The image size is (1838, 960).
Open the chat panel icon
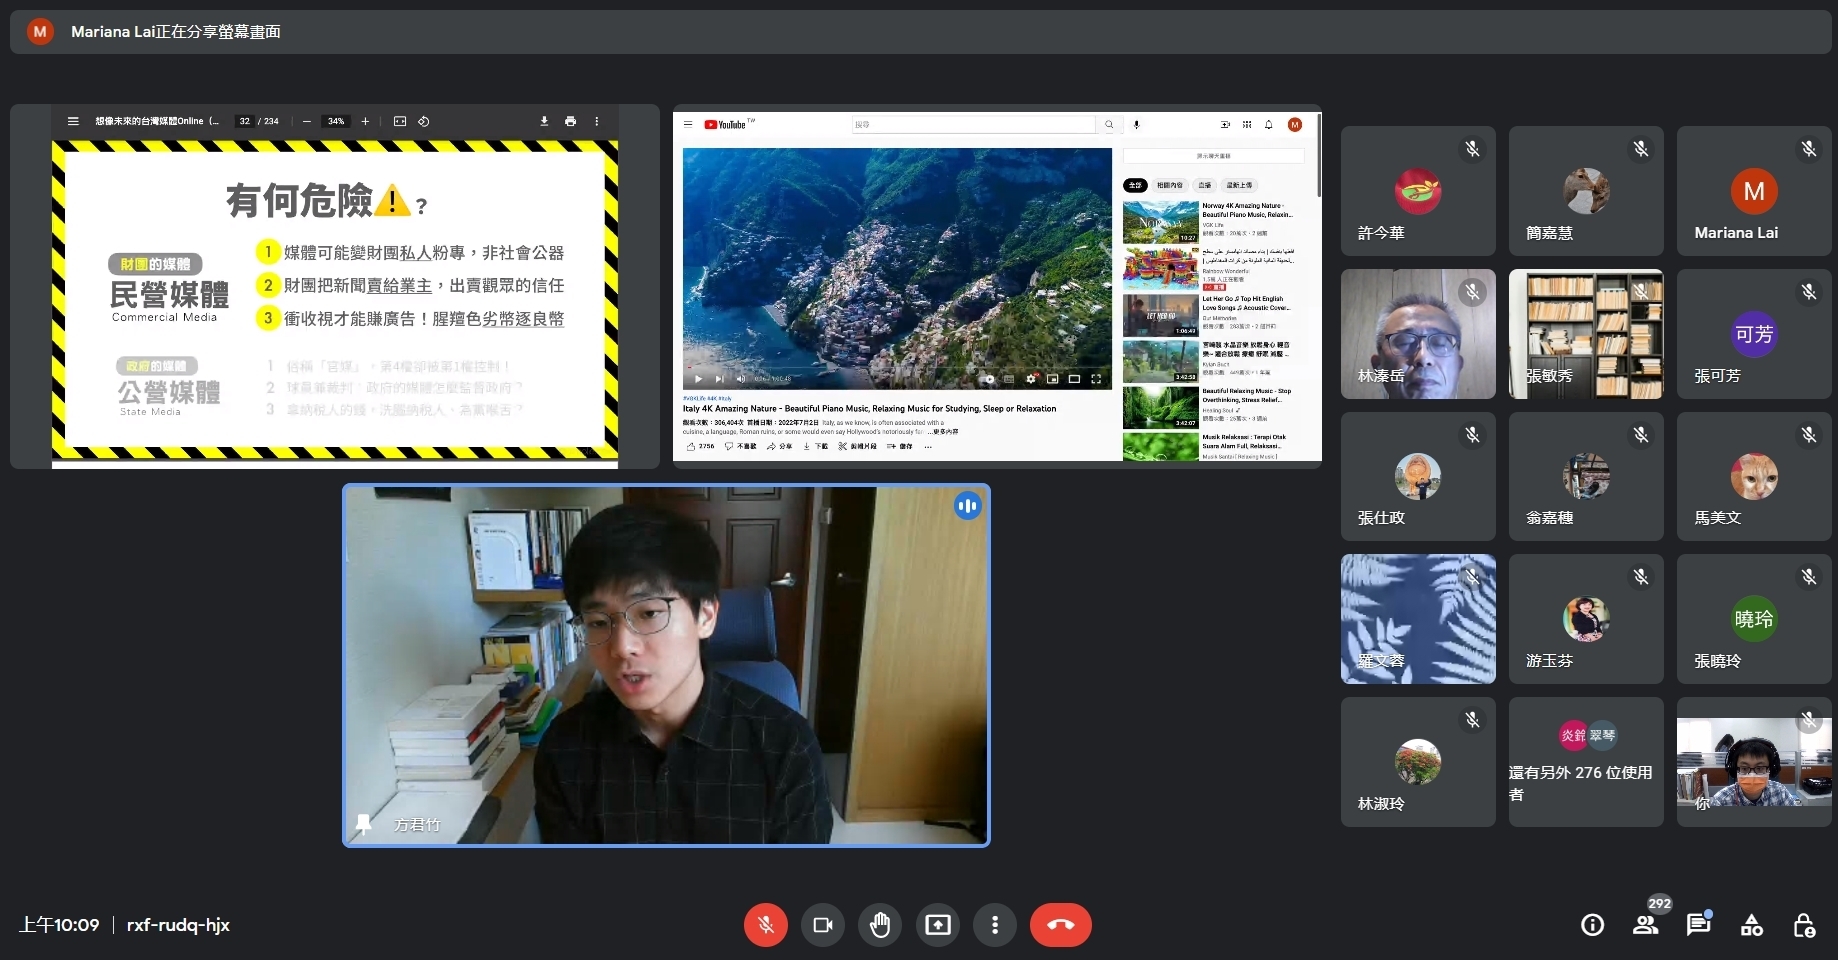(x=1698, y=925)
